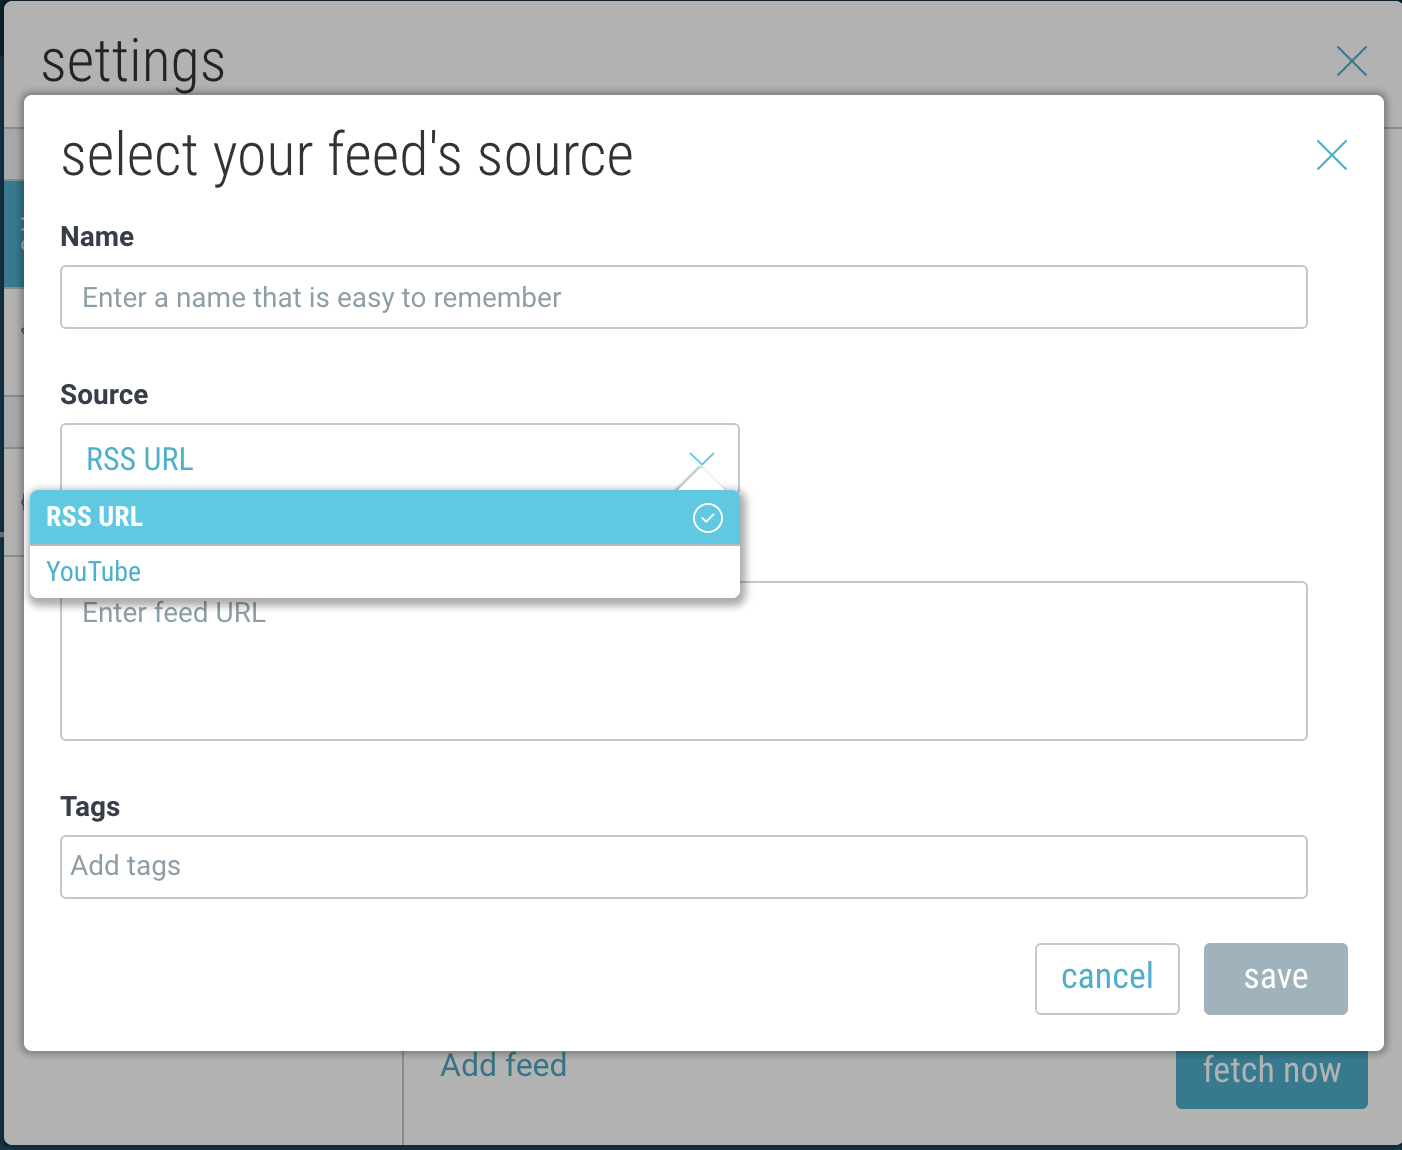Select the highlighted blue sidebar tab

13,234
